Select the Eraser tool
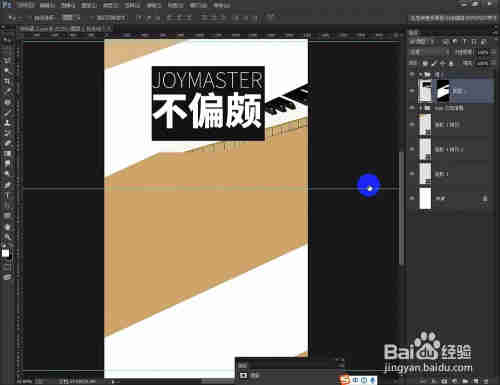The width and height of the screenshot is (500, 385). [7, 143]
